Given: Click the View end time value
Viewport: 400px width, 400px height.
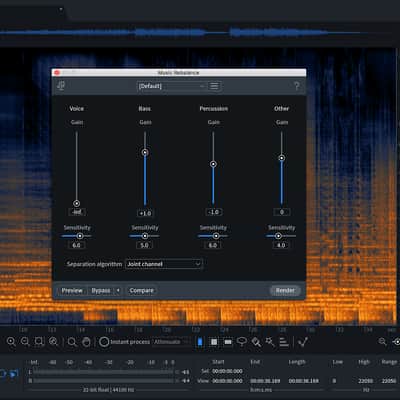Looking at the screenshot, I should point(265,381).
